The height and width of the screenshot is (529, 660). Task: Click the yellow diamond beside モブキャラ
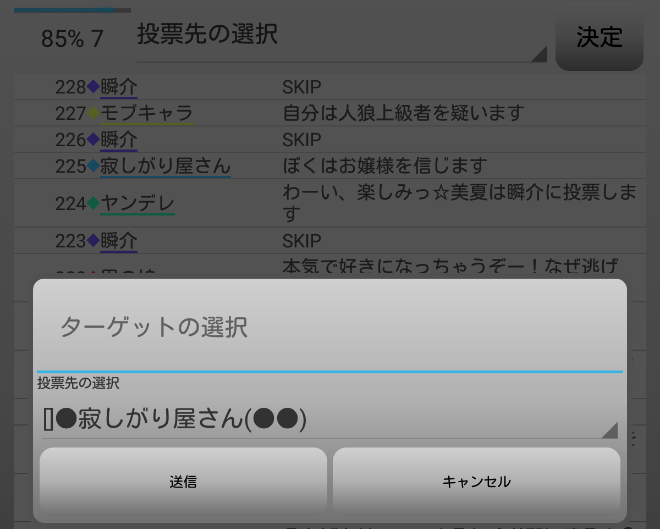pyautogui.click(x=94, y=113)
